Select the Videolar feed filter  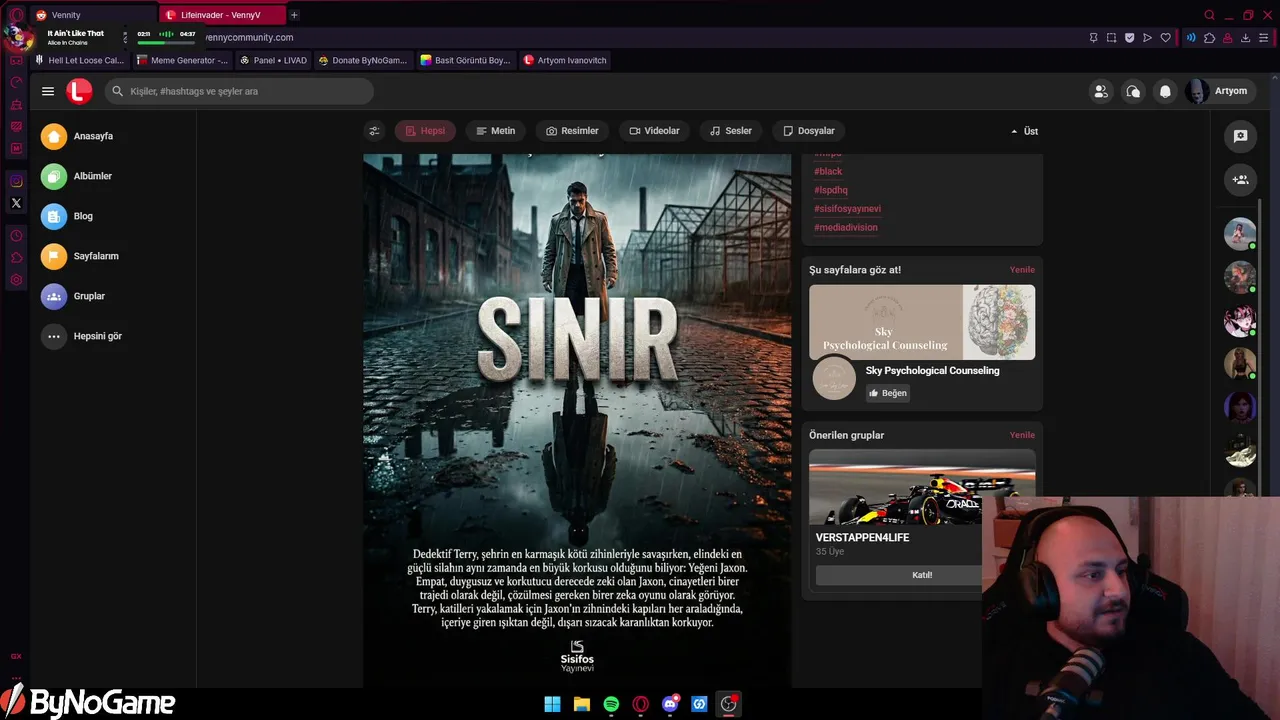coord(654,131)
